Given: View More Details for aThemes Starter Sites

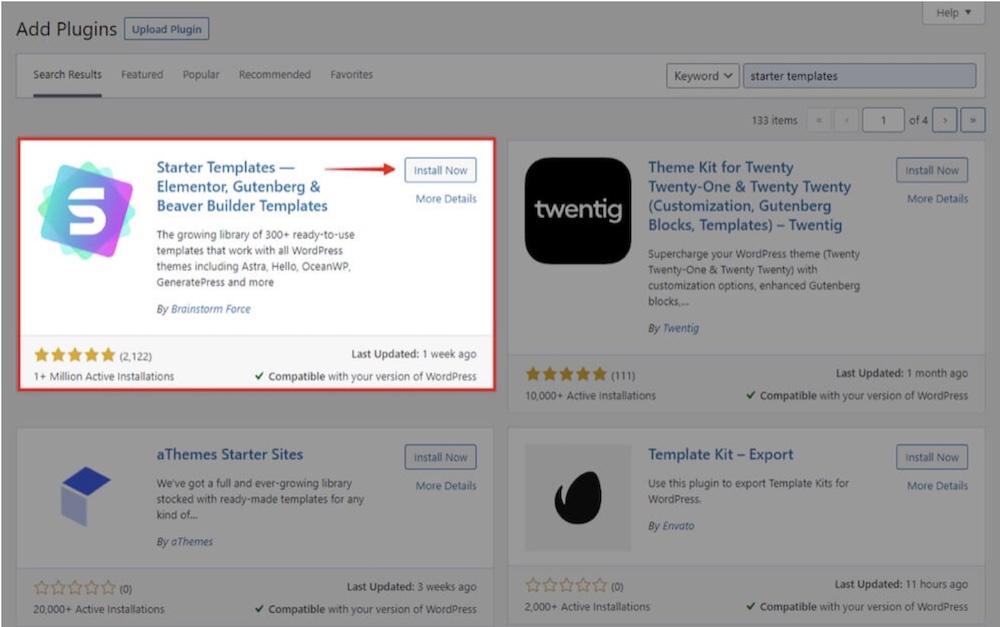Looking at the screenshot, I should click(446, 486).
